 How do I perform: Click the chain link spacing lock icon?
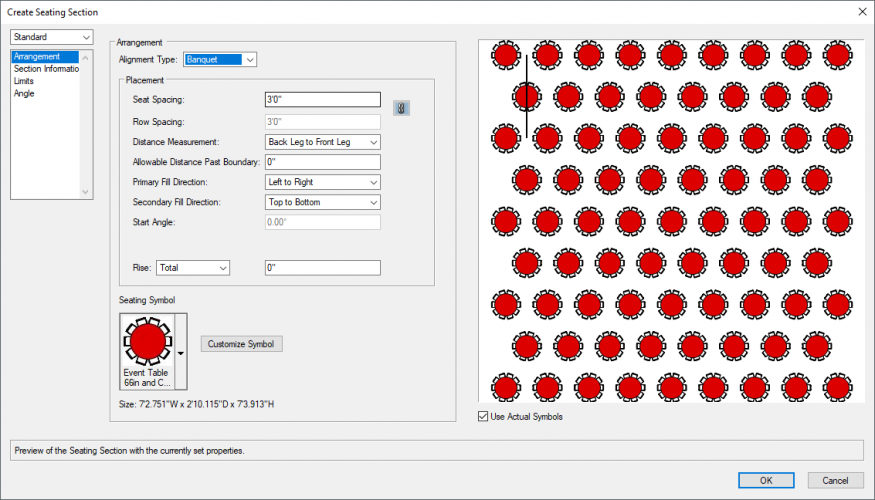(402, 108)
